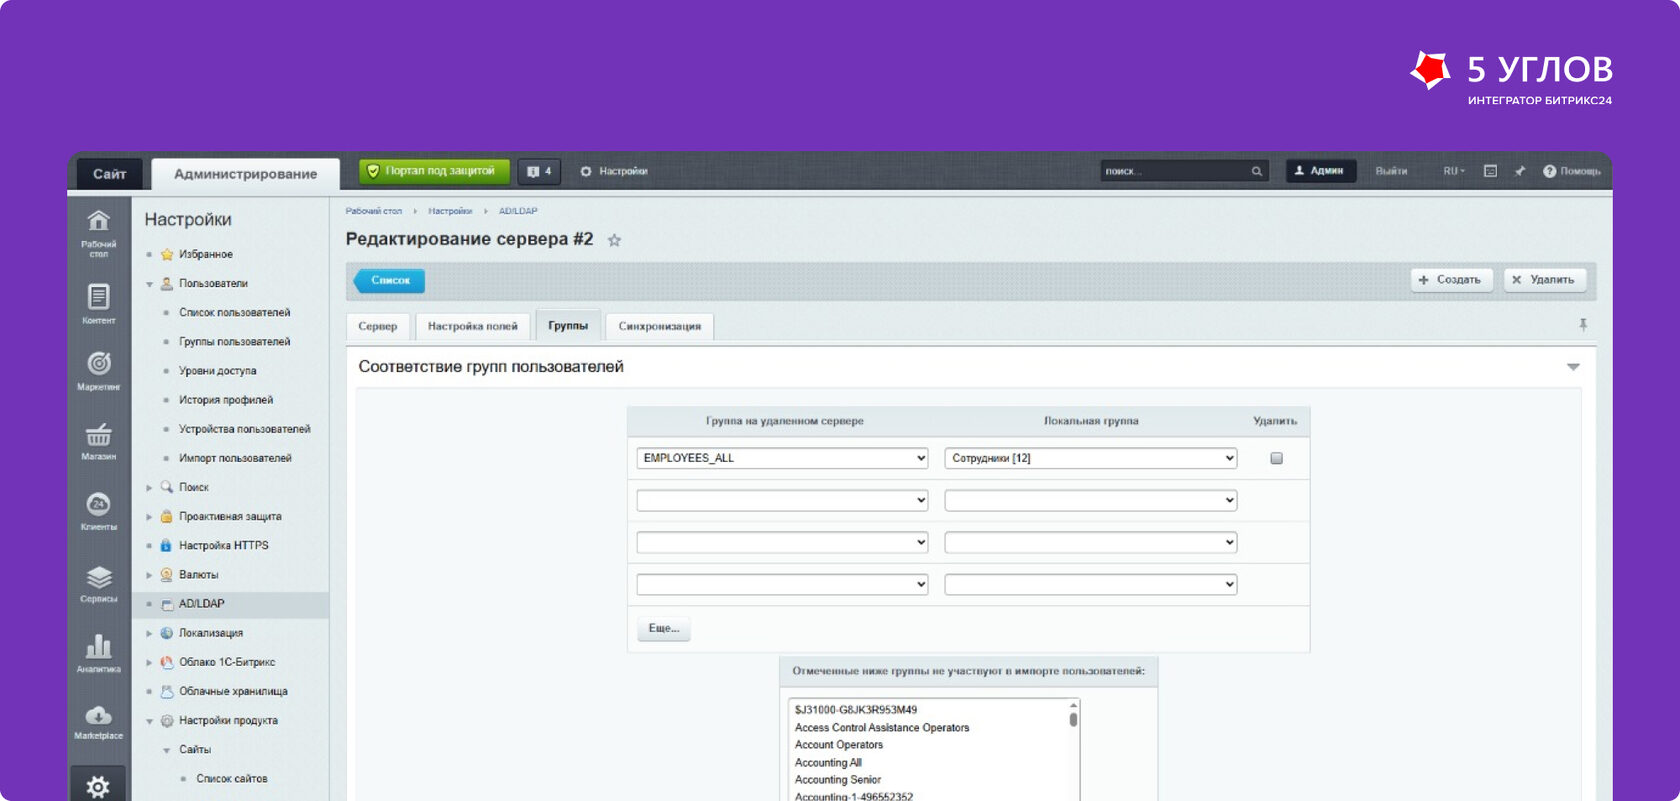
Task: Open Уровни доступа
Action: click(217, 371)
